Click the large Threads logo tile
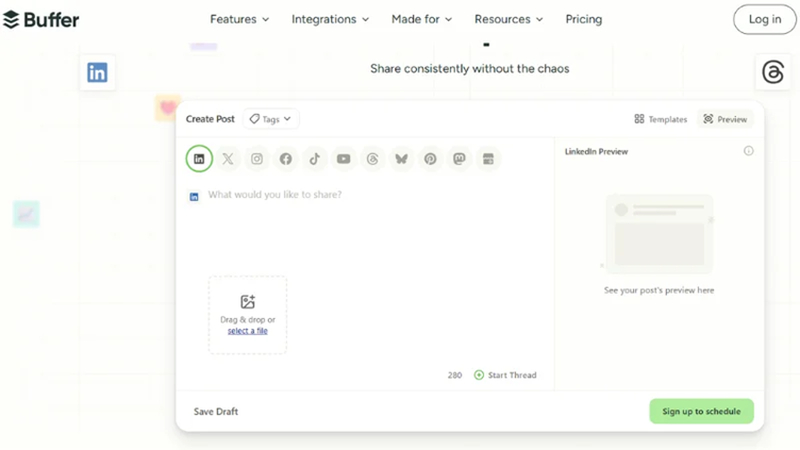The width and height of the screenshot is (800, 450). (773, 72)
